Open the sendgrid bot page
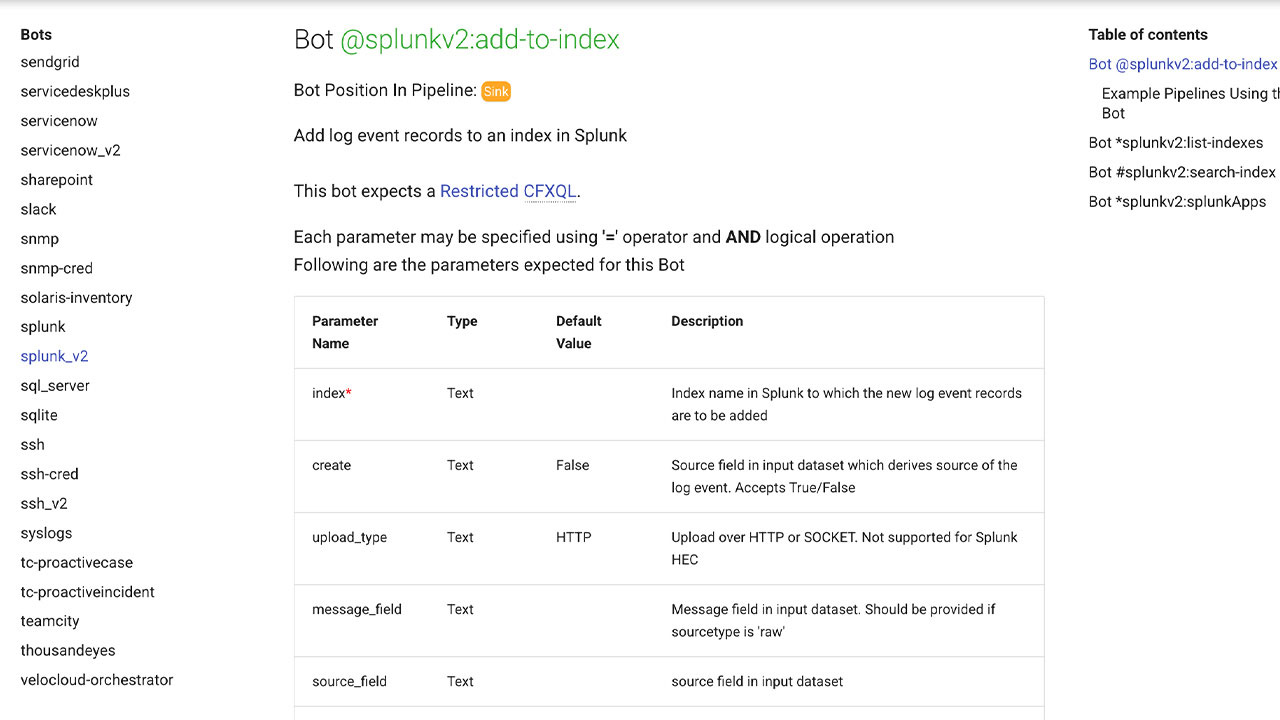 tap(50, 62)
